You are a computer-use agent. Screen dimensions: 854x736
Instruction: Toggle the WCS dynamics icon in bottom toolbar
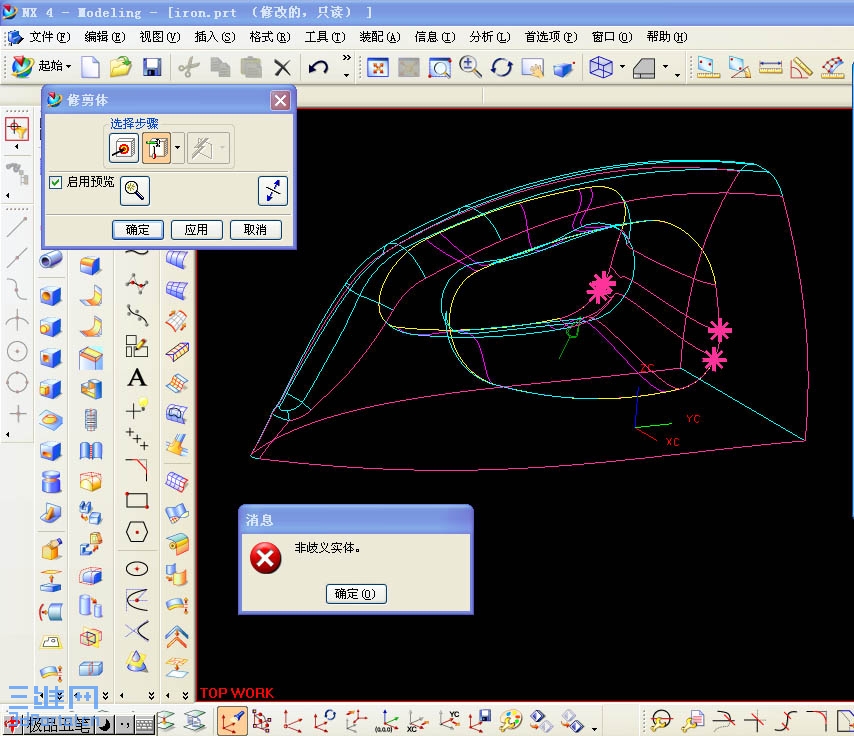click(x=232, y=721)
